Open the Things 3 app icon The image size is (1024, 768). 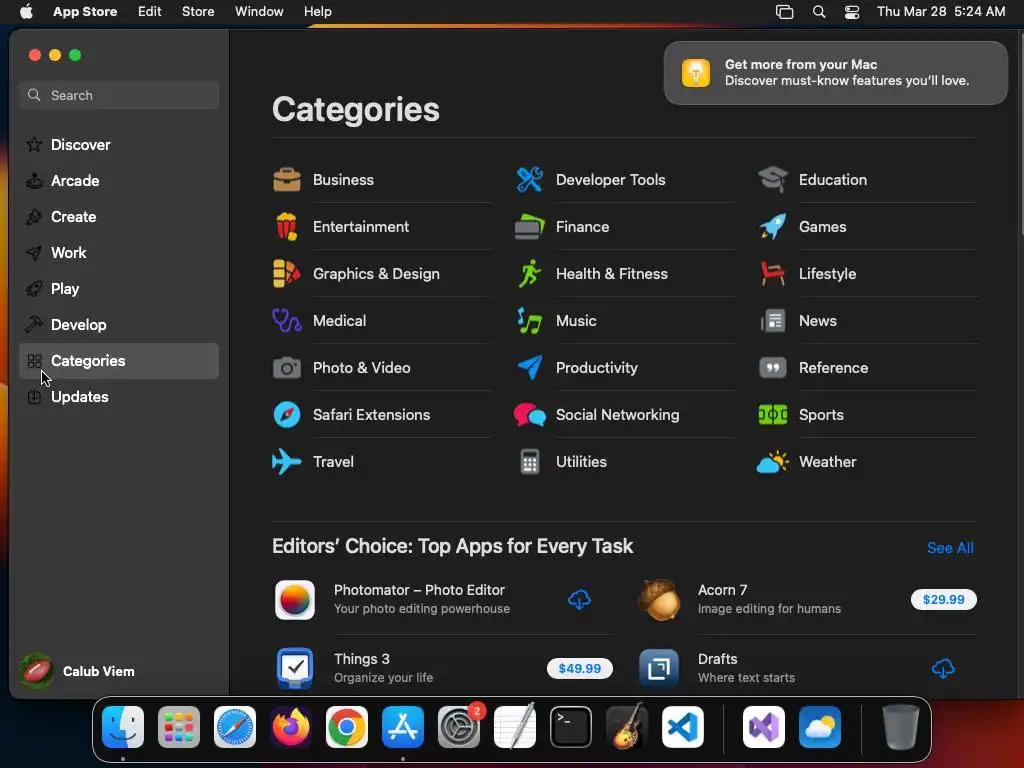click(295, 669)
